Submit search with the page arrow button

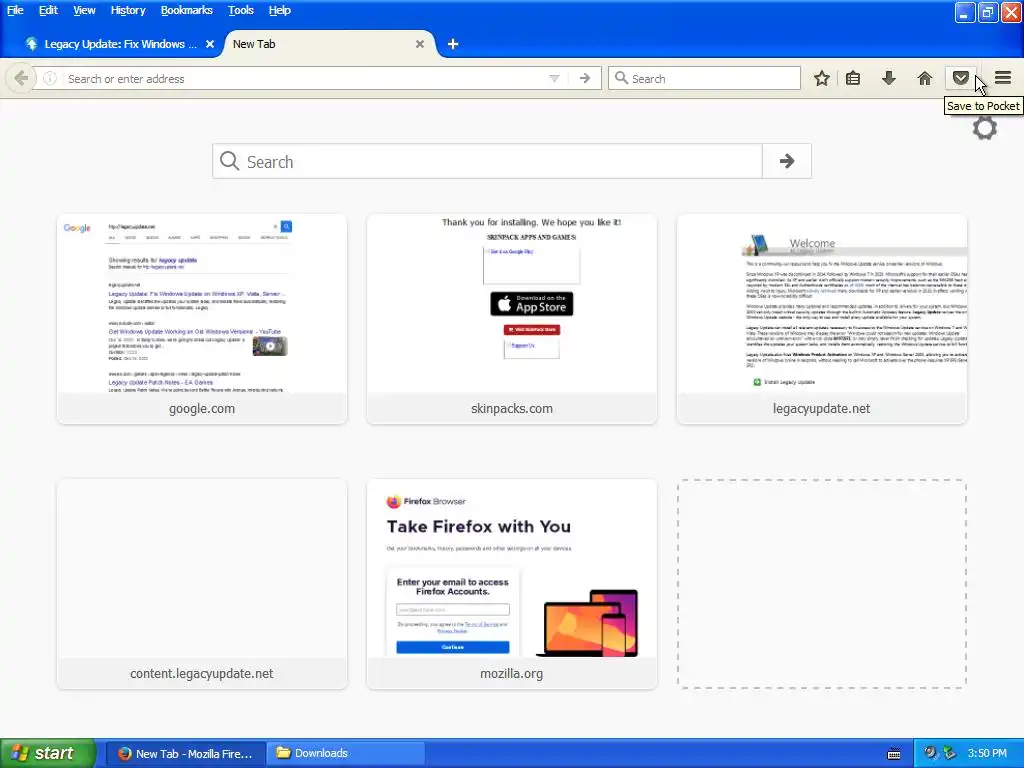click(x=787, y=161)
